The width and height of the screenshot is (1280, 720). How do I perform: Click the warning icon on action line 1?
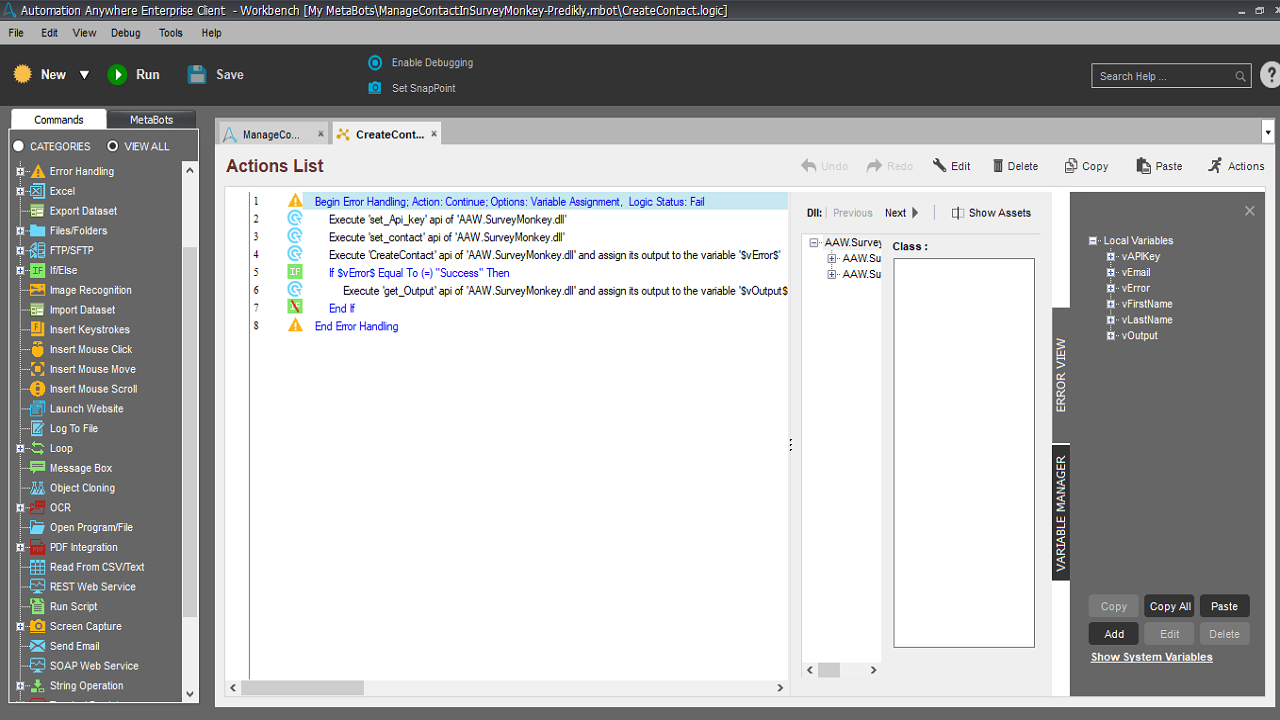tap(295, 201)
